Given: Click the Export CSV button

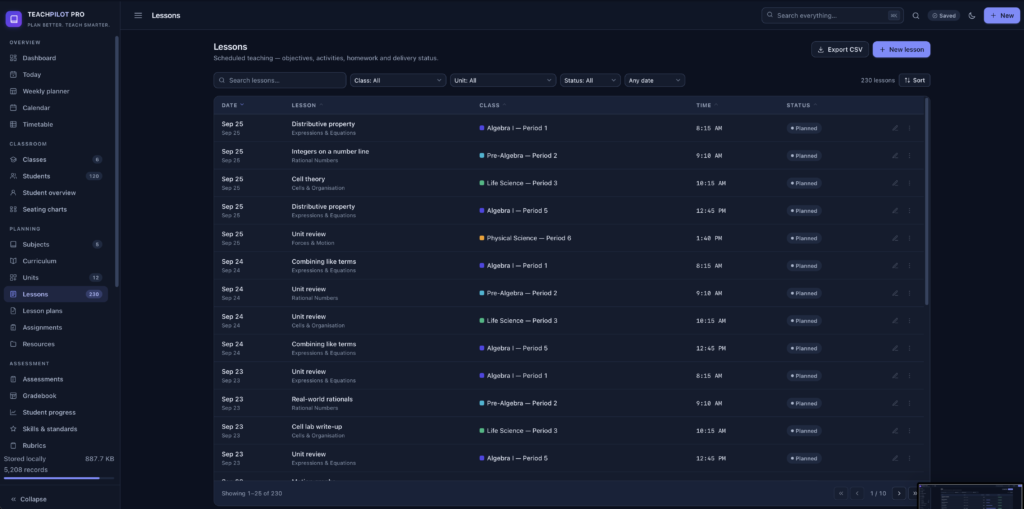Looking at the screenshot, I should 840,50.
